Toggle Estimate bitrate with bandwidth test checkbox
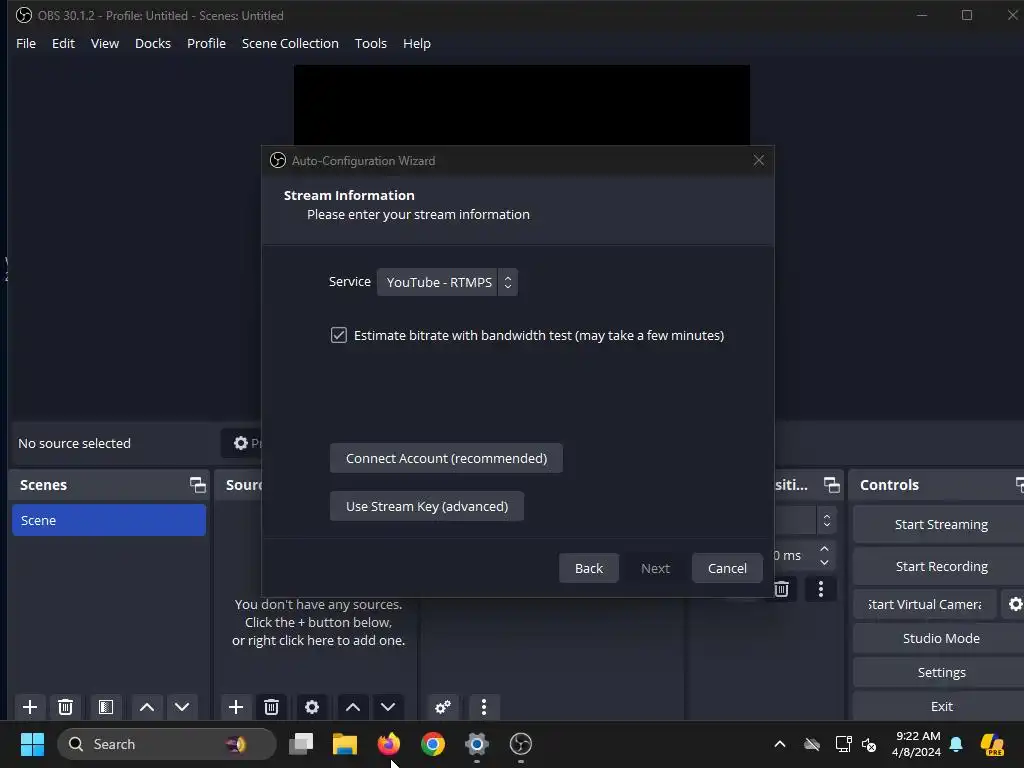1024x768 pixels. pyautogui.click(x=338, y=335)
